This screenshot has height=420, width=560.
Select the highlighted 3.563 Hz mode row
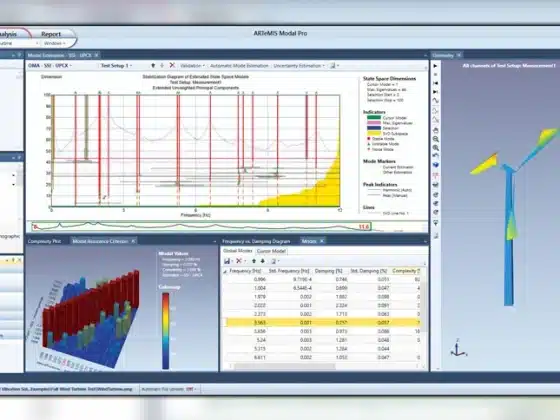(x=323, y=322)
